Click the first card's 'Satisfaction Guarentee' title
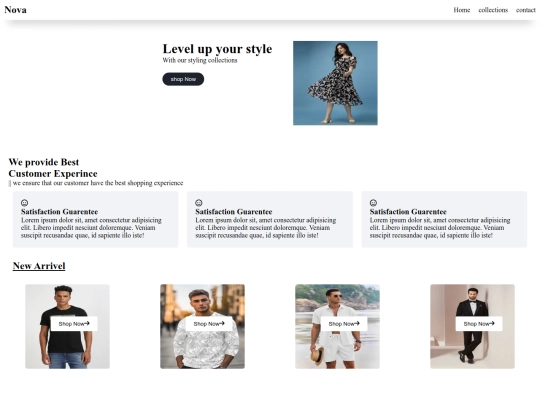The image size is (540, 405). click(60, 212)
